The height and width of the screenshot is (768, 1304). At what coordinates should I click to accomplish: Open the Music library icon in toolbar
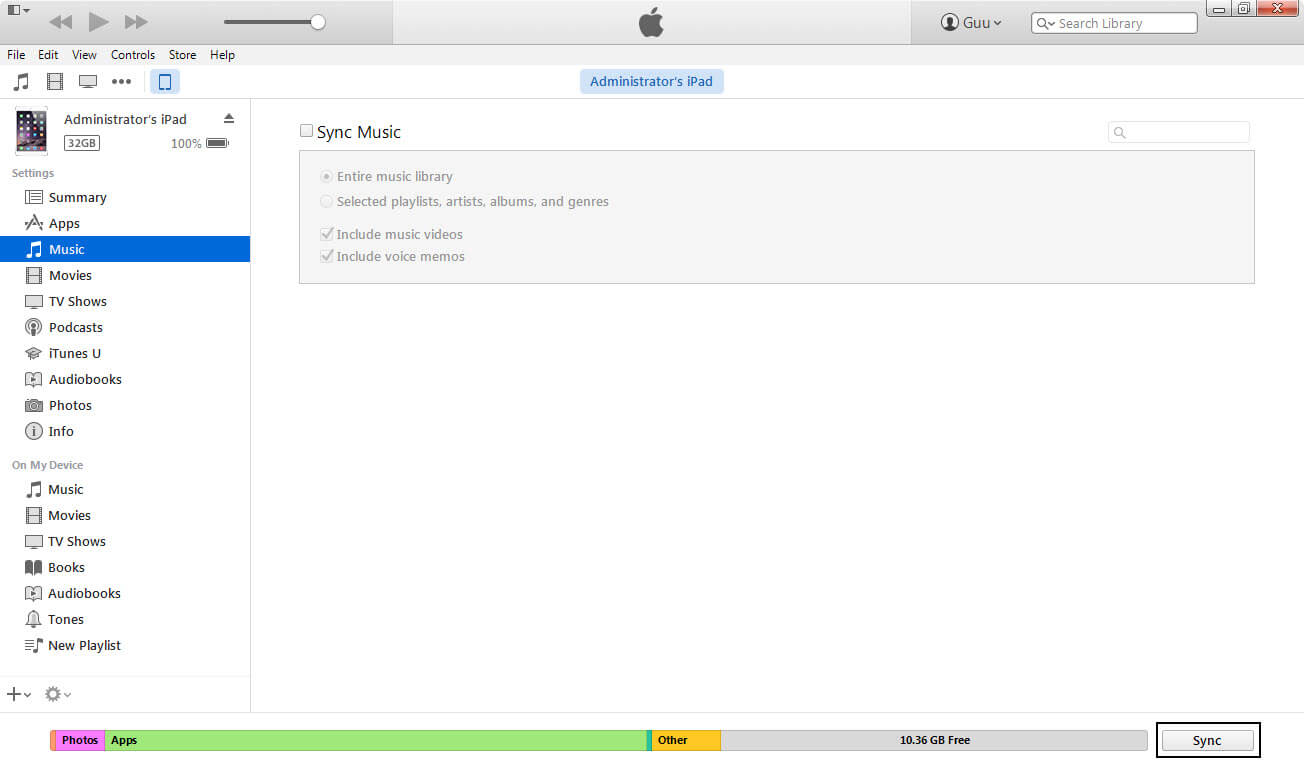coord(21,82)
